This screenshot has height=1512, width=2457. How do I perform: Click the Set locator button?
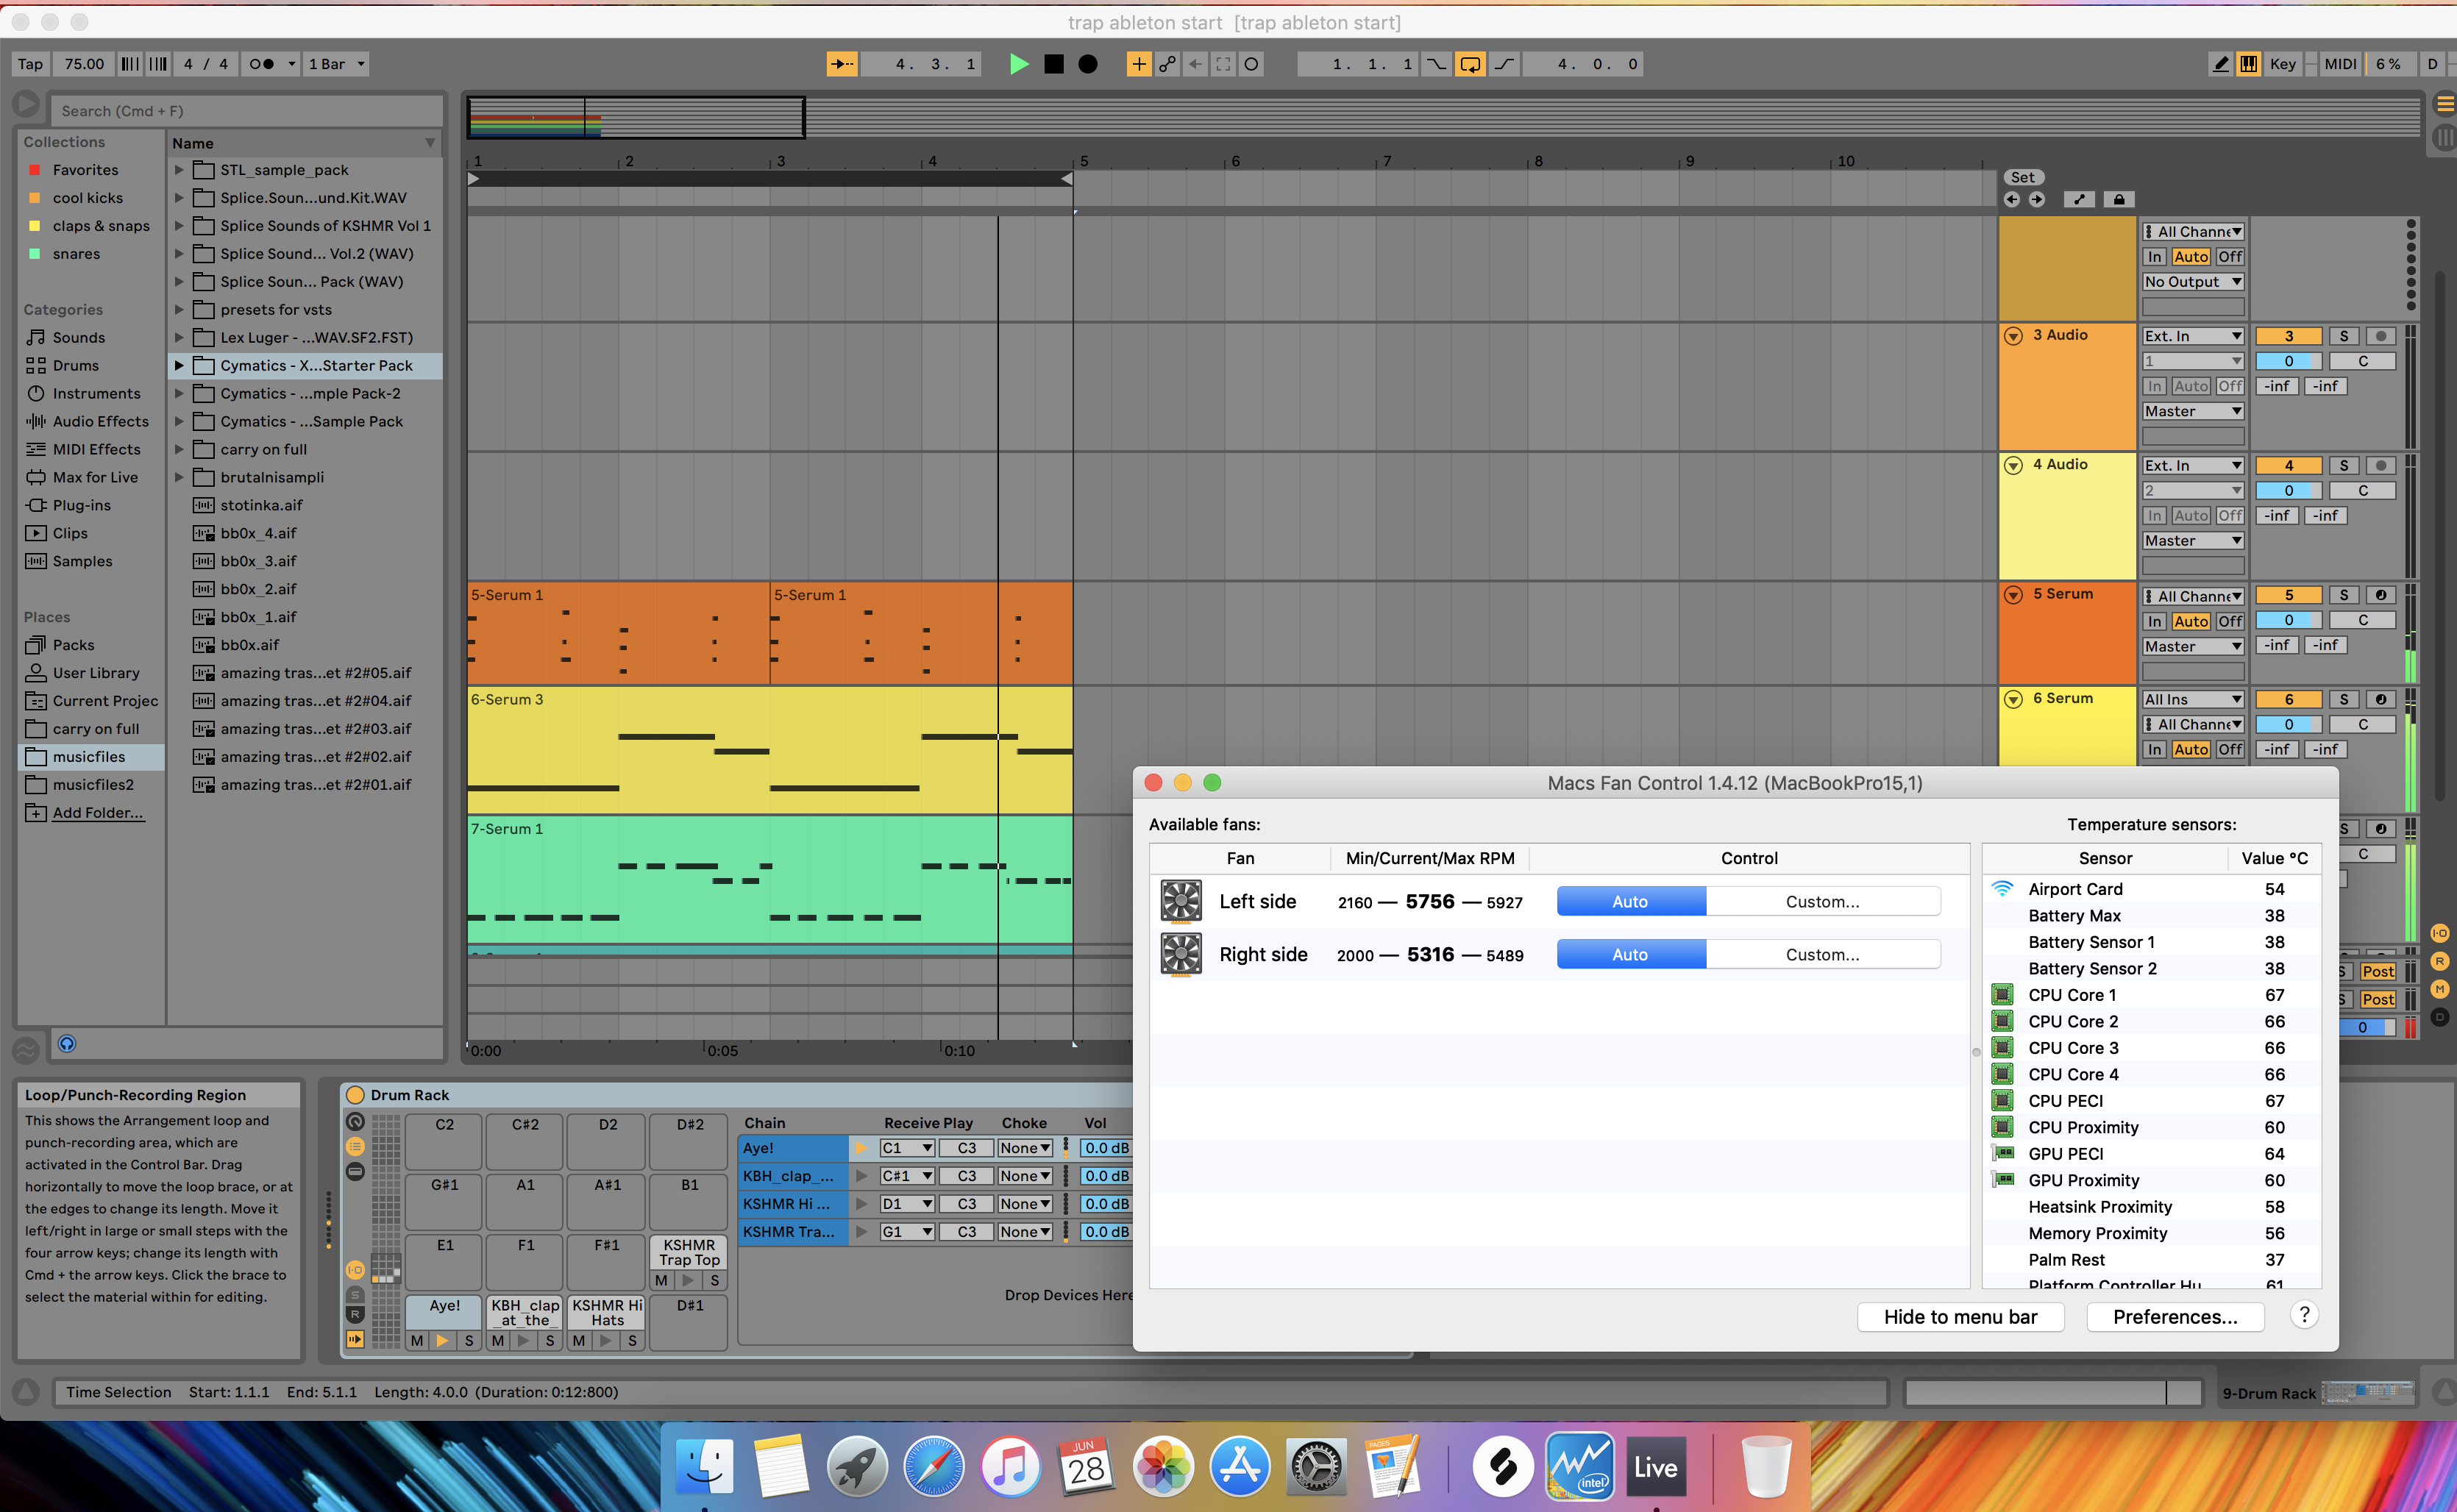click(2022, 178)
